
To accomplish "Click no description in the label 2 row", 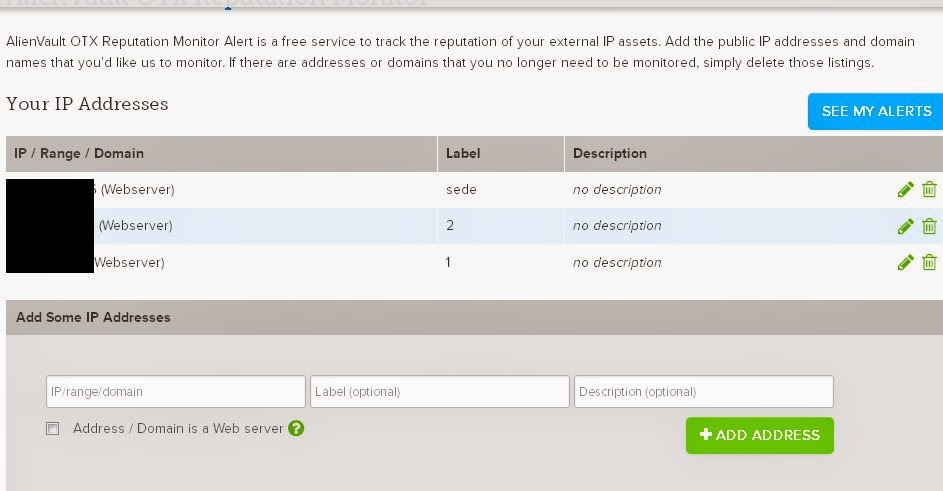I will pos(617,226).
